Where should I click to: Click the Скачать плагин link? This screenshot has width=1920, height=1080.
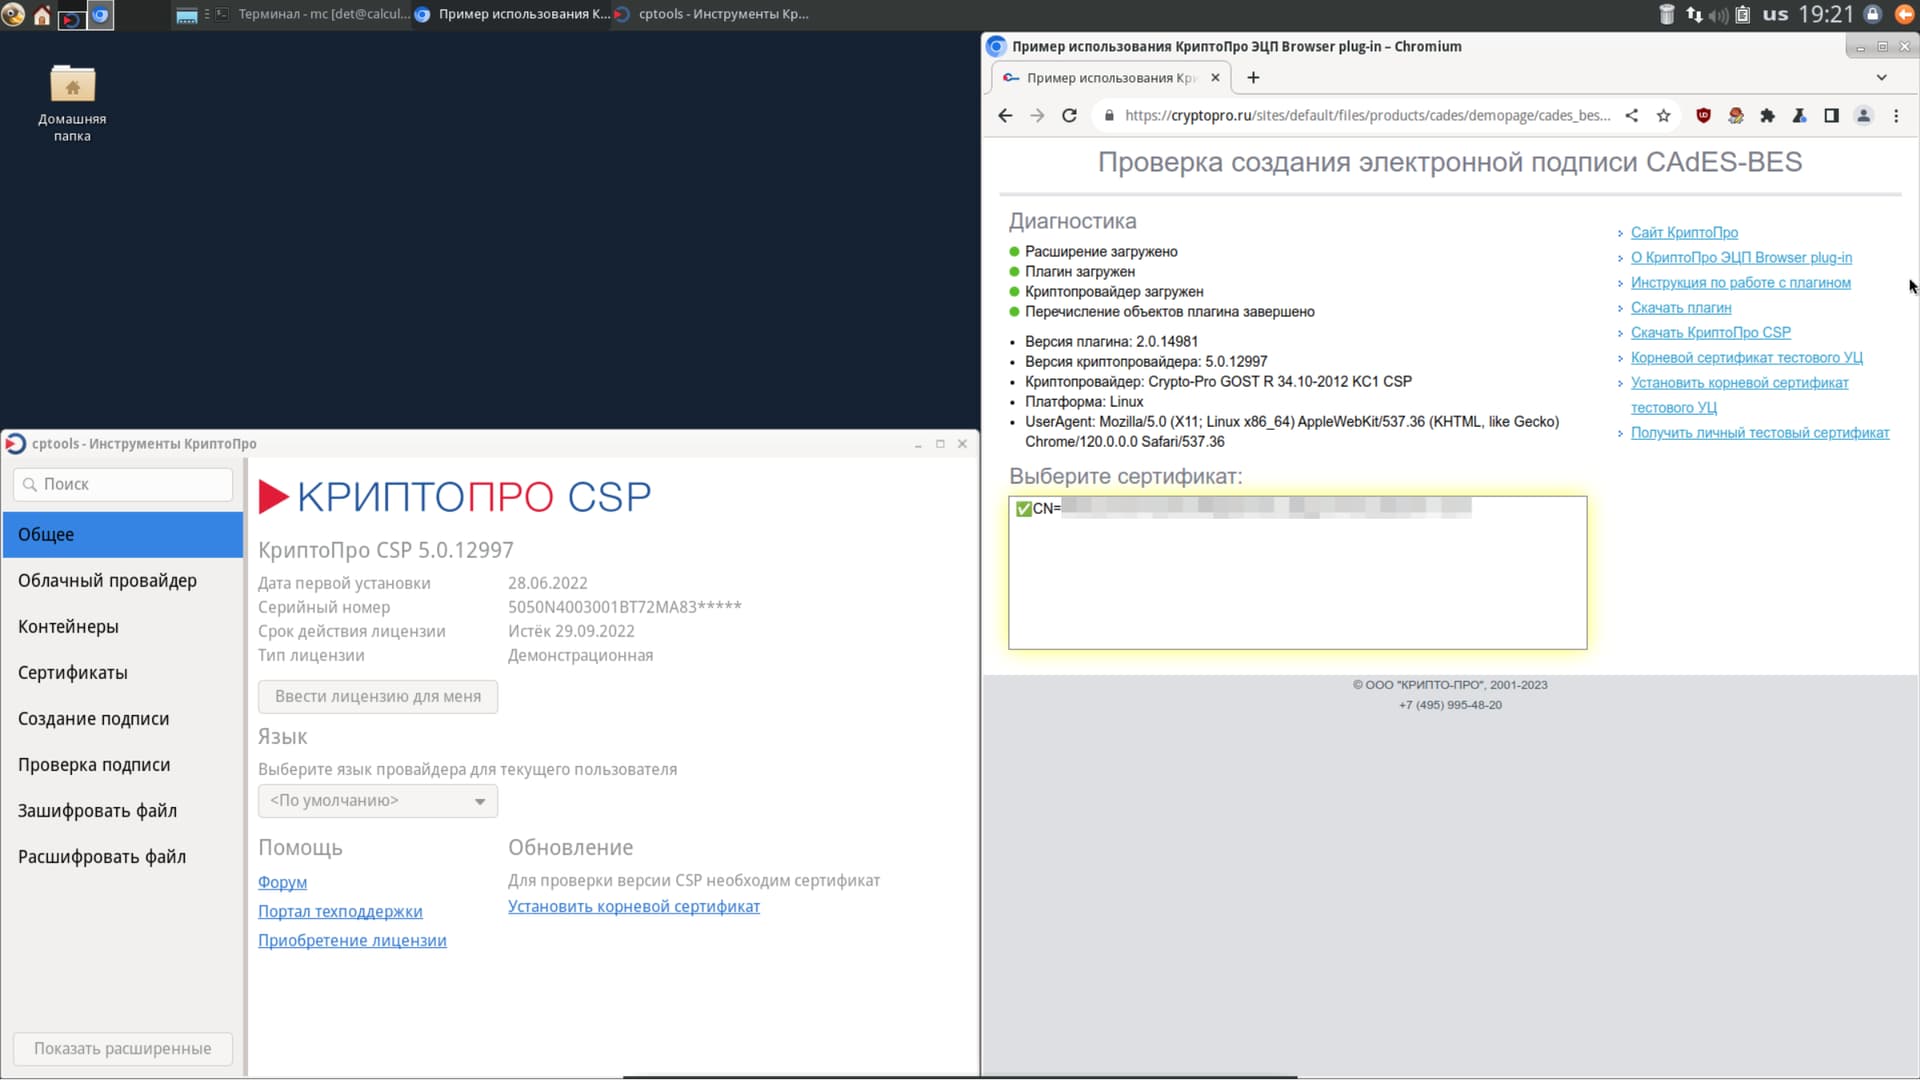pos(1681,308)
